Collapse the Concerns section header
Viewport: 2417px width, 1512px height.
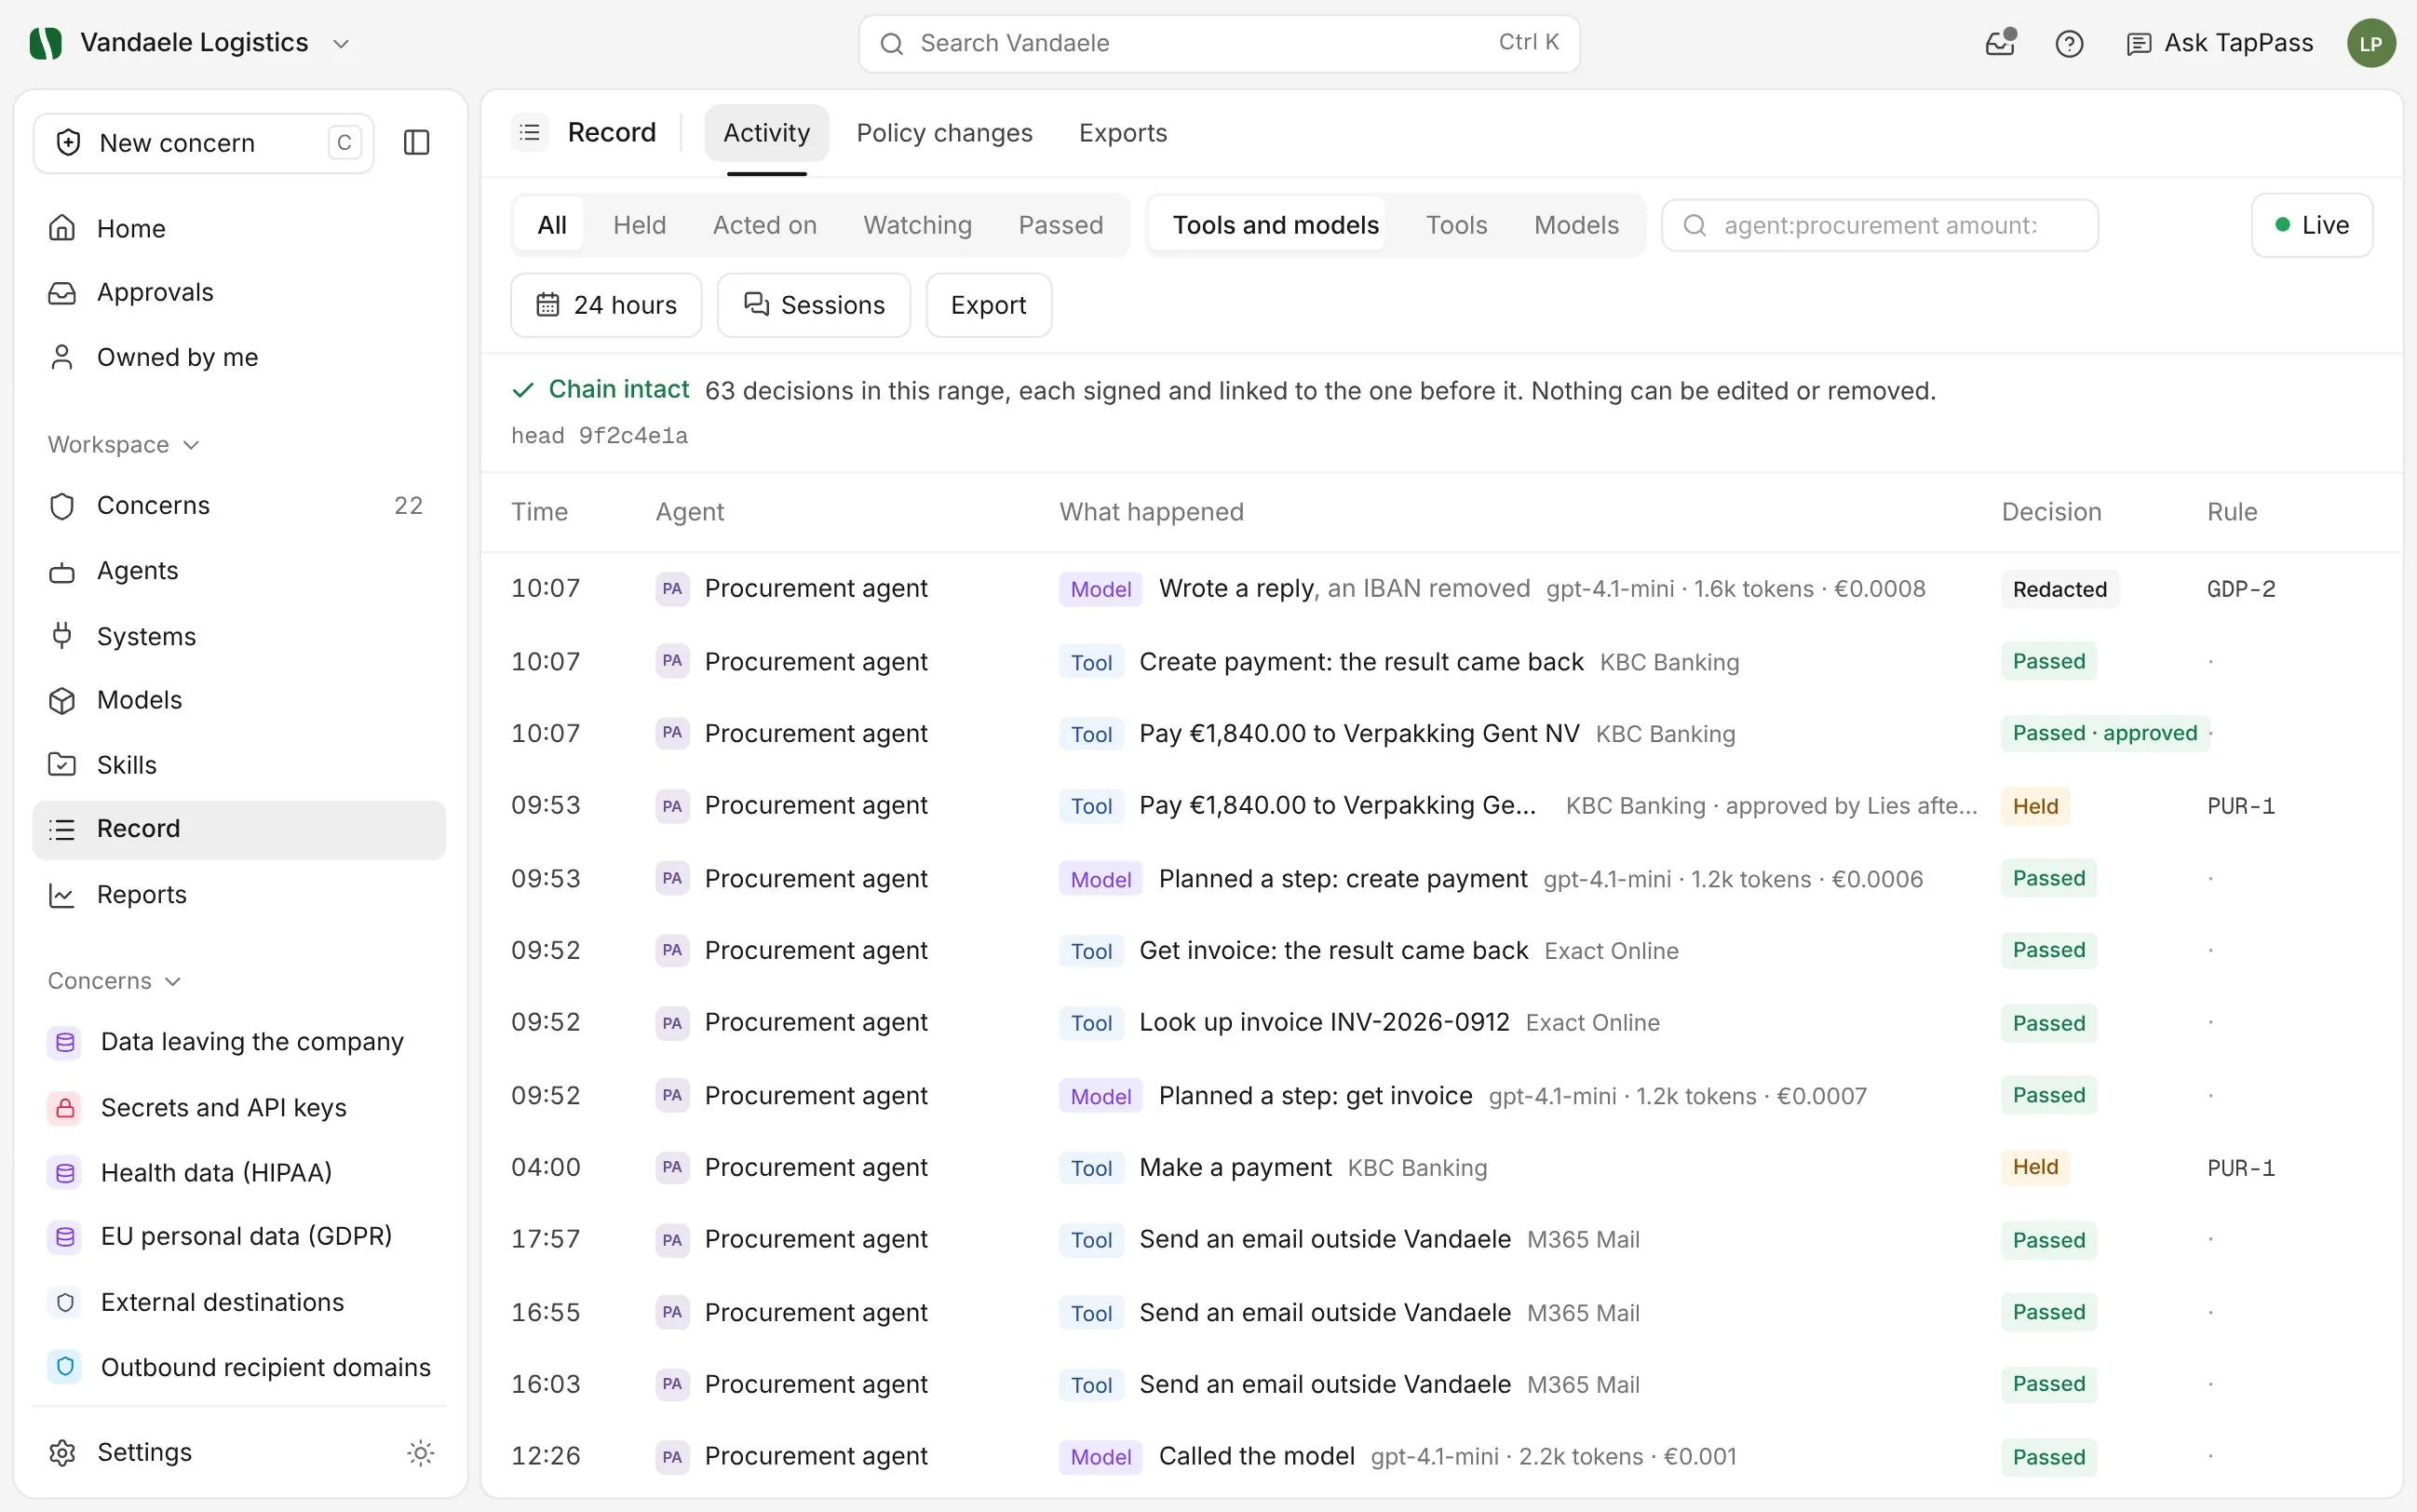(114, 980)
